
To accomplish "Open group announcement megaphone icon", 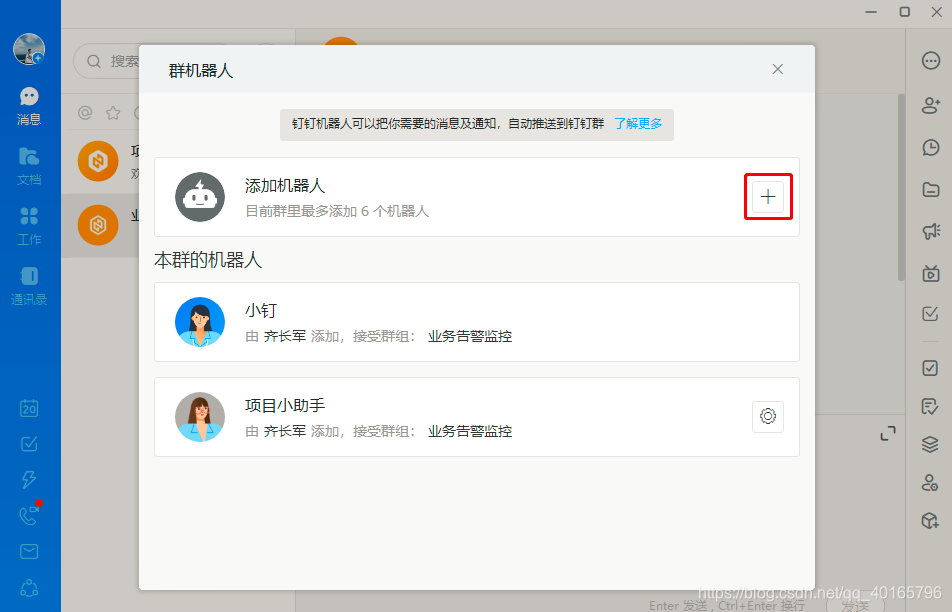I will (x=931, y=231).
